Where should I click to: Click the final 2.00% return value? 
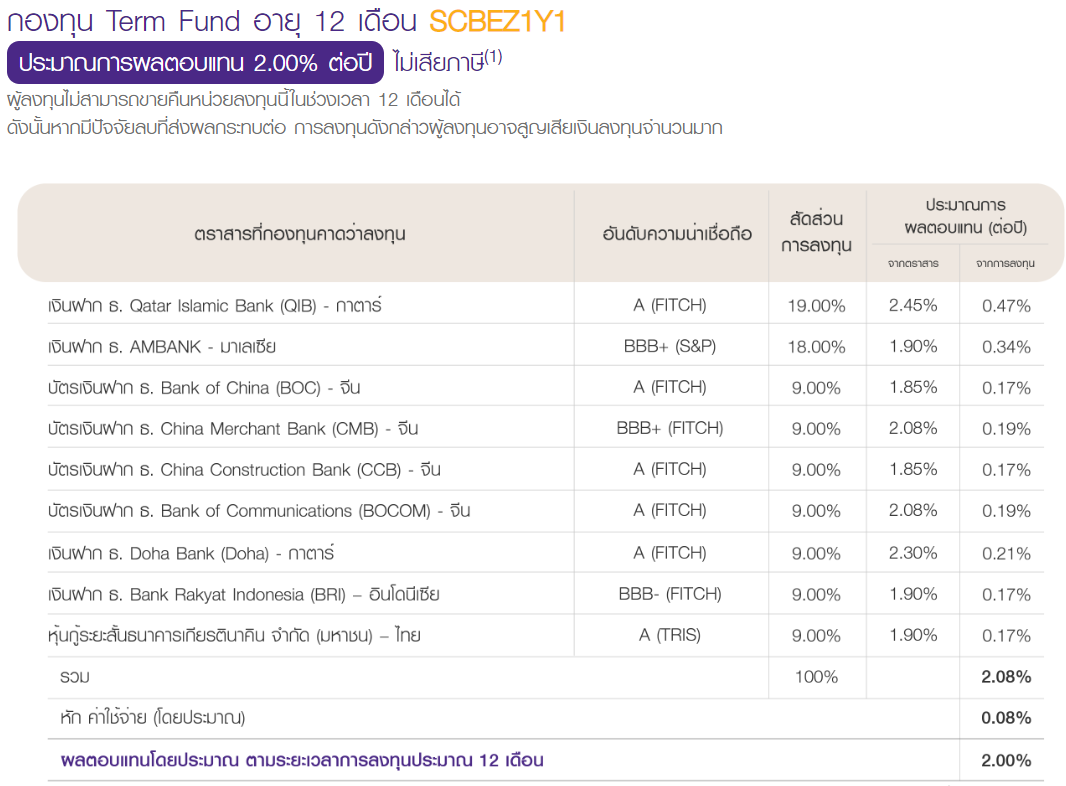tap(1006, 760)
